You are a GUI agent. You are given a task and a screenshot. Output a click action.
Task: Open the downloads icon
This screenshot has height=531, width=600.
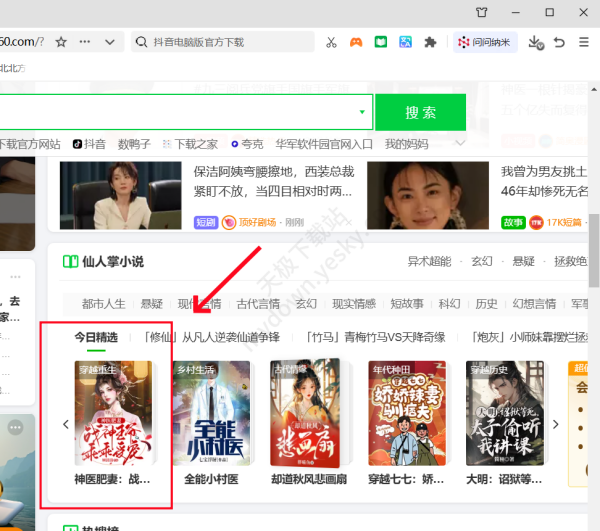point(535,42)
